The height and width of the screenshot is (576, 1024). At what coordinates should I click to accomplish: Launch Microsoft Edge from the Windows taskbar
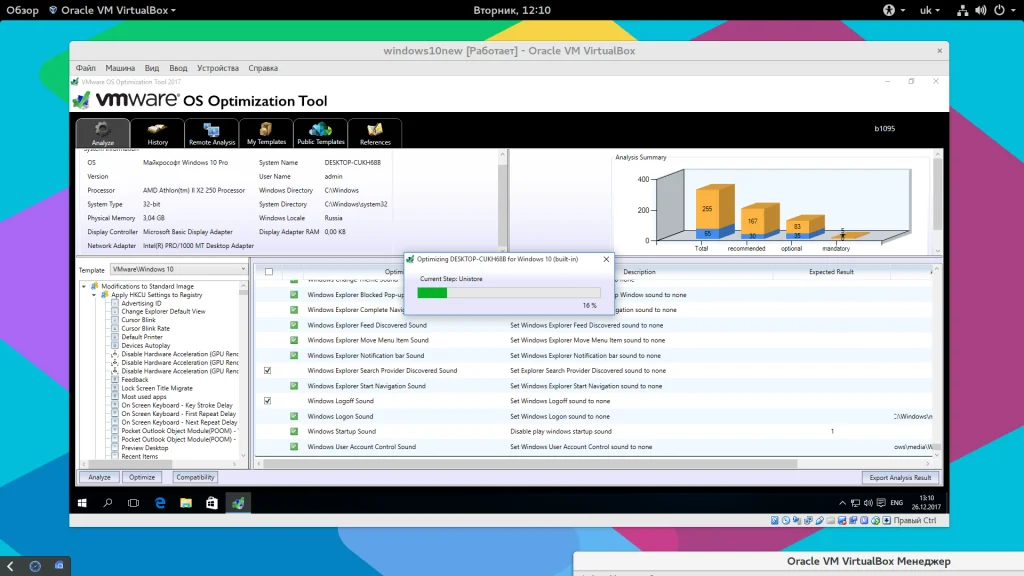click(x=160, y=503)
